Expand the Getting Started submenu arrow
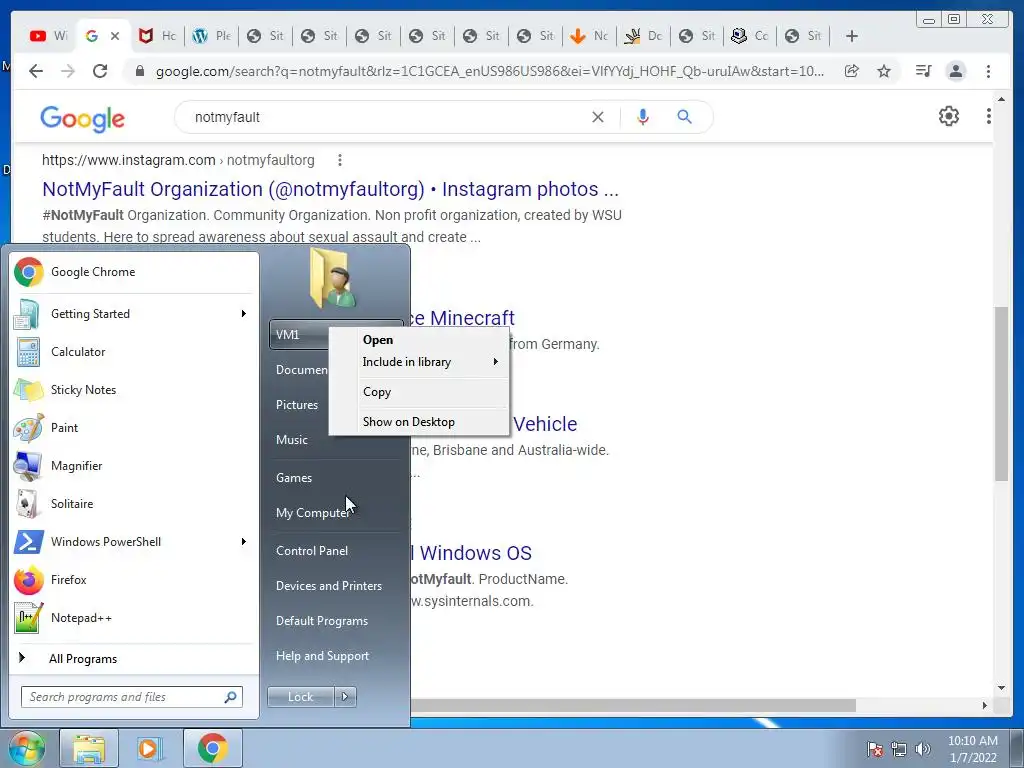This screenshot has height=768, width=1024. 244,314
